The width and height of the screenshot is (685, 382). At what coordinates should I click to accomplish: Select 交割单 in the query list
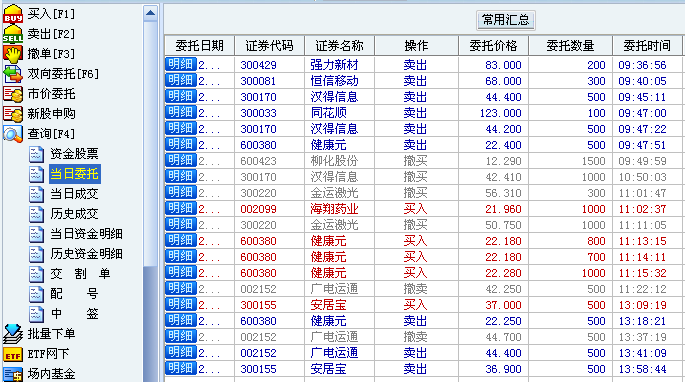coord(80,274)
